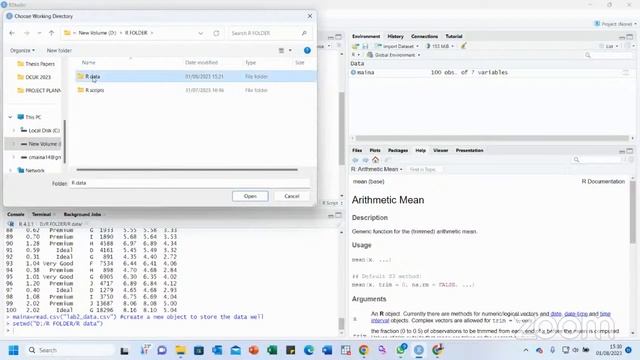
Task: Open the Files tab
Action: pyautogui.click(x=357, y=150)
